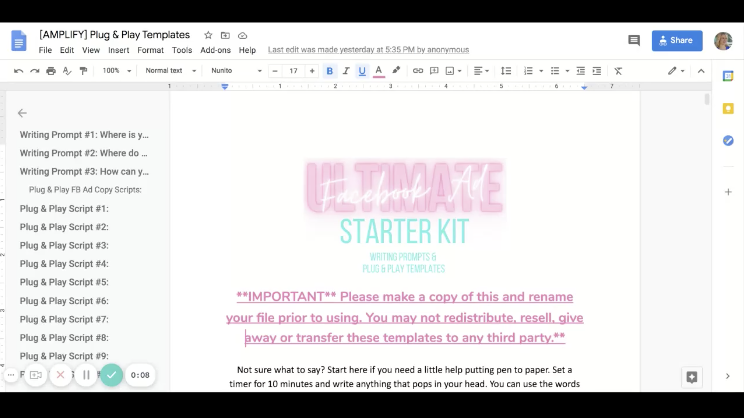This screenshot has height=418, width=750.
Task: Open the Add-ons menu
Action: tap(215, 50)
